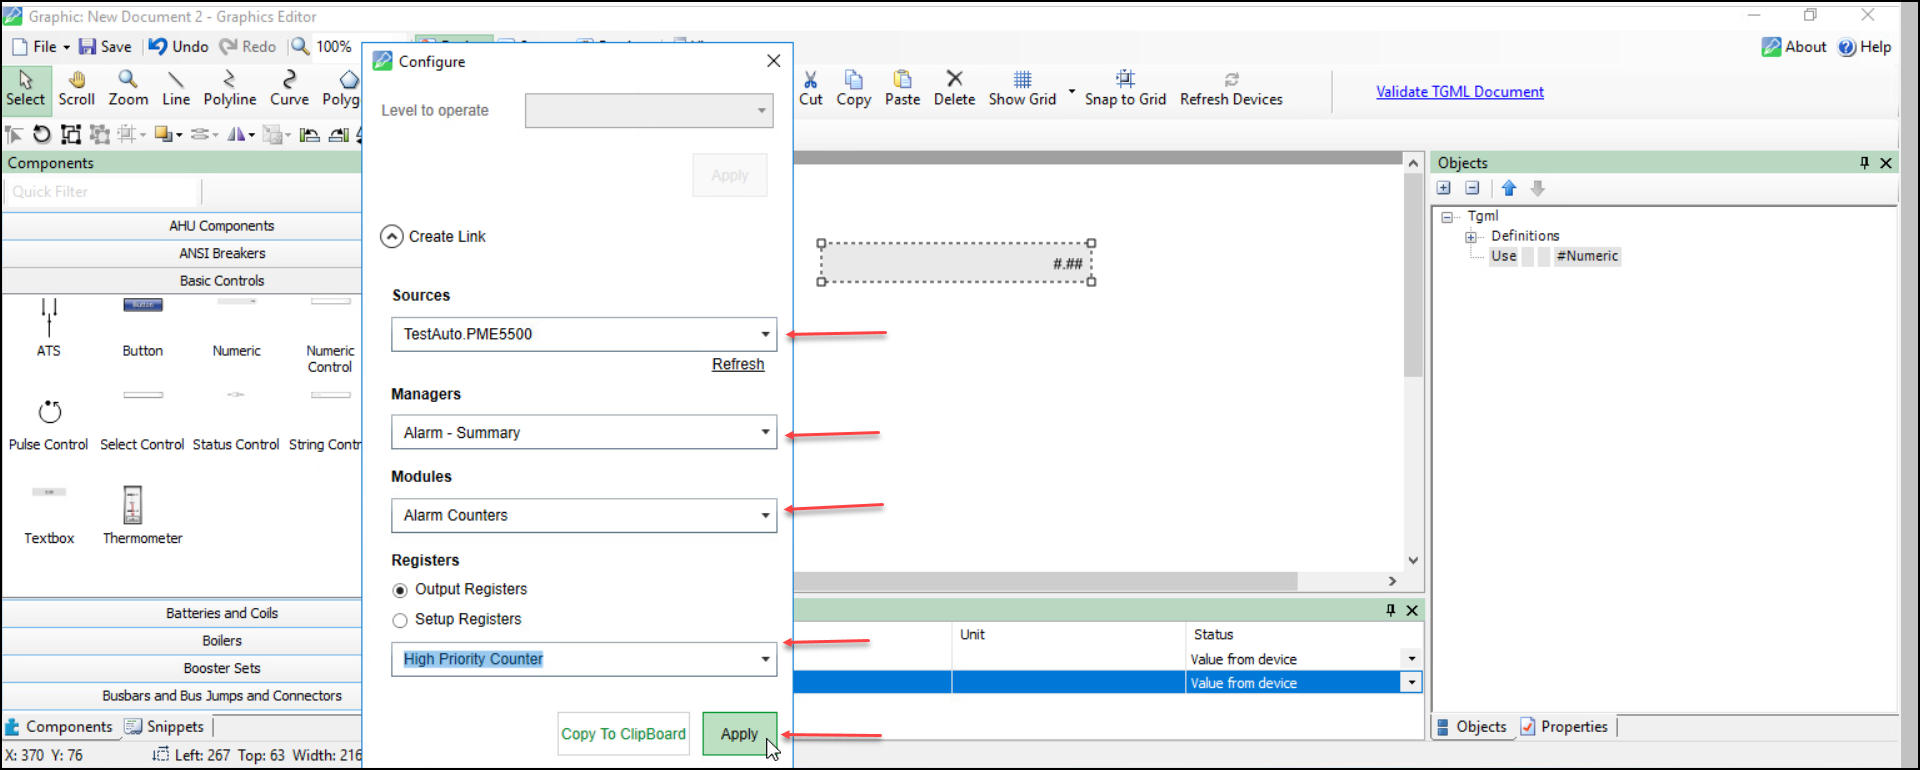This screenshot has height=770, width=1920.
Task: Enable Snap to Grid
Action: pos(1125,88)
